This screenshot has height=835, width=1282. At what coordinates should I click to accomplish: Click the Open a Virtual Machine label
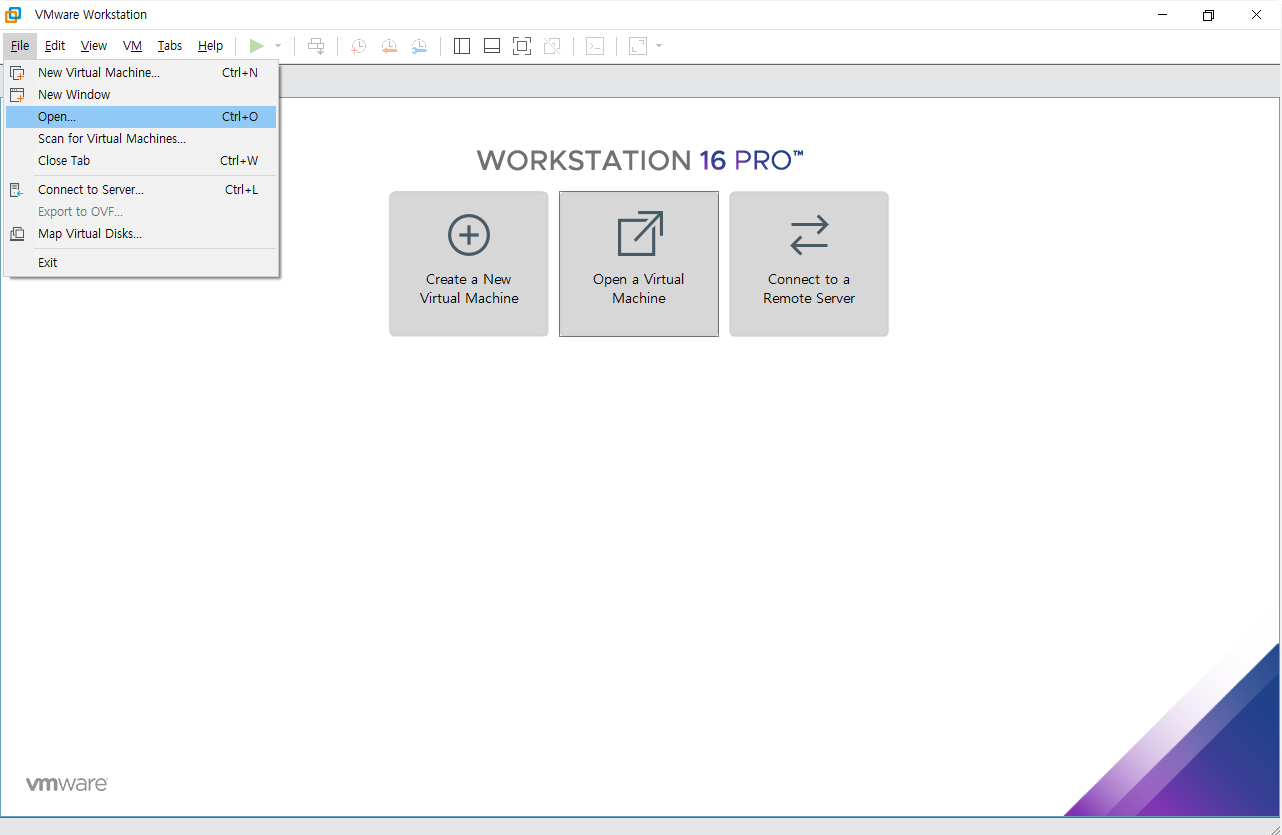(639, 289)
